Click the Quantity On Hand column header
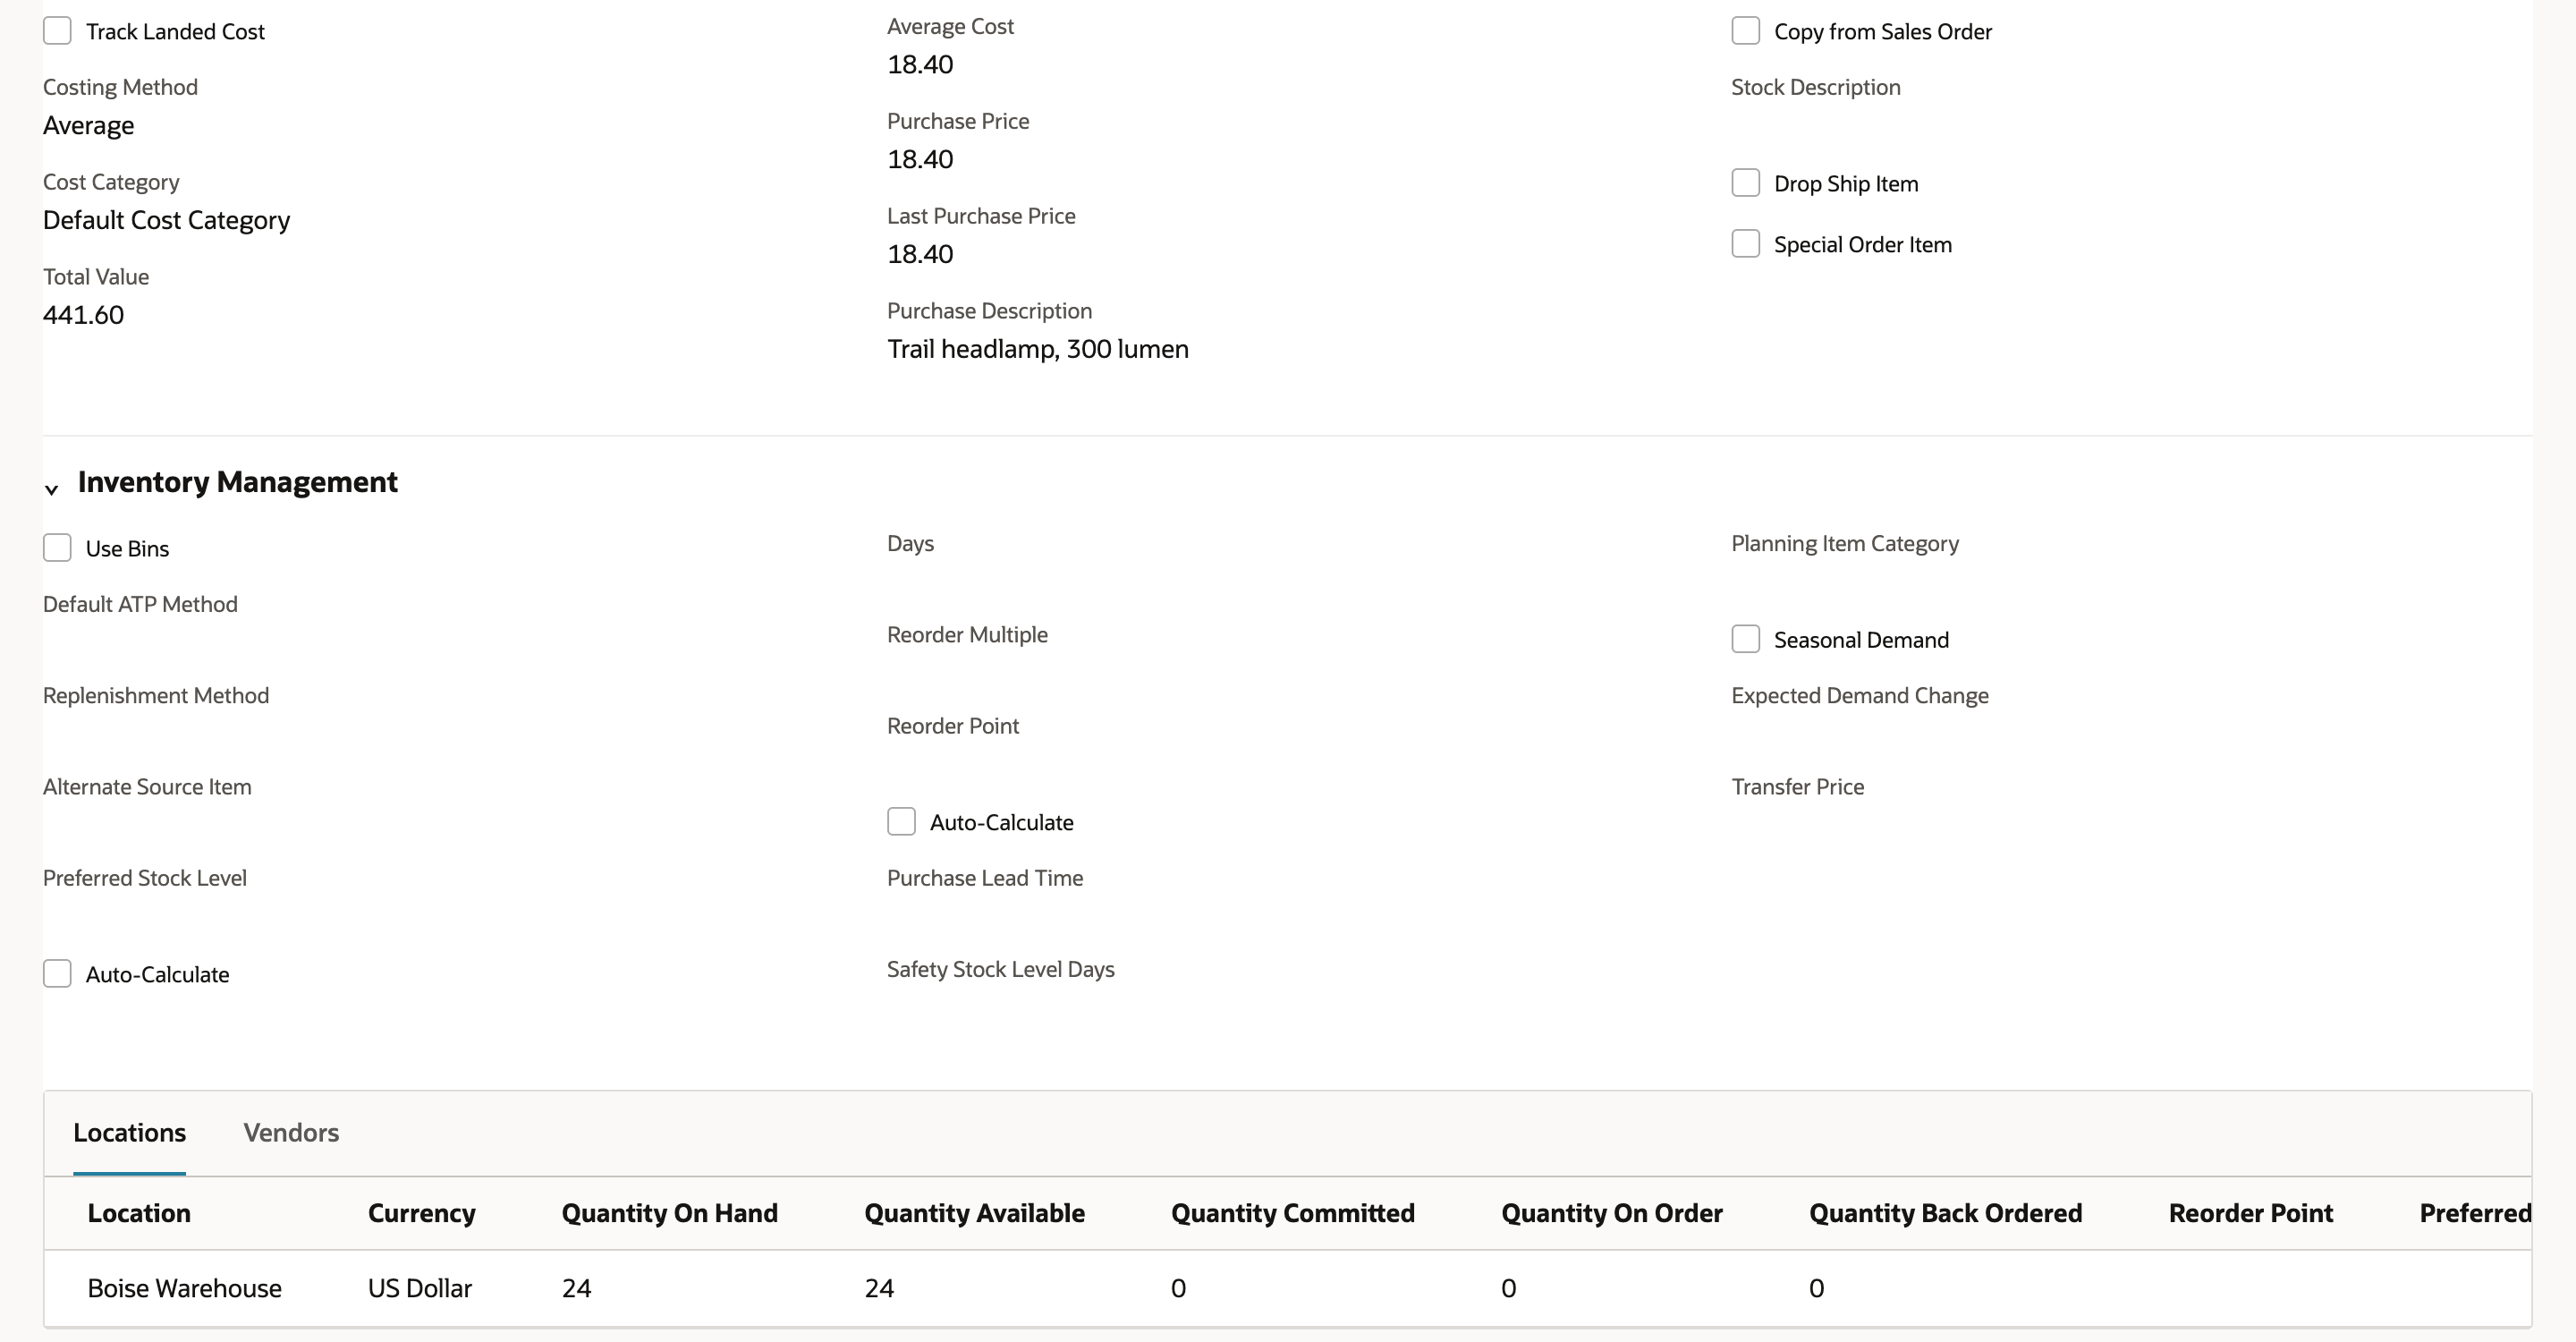2576x1342 pixels. [669, 1213]
